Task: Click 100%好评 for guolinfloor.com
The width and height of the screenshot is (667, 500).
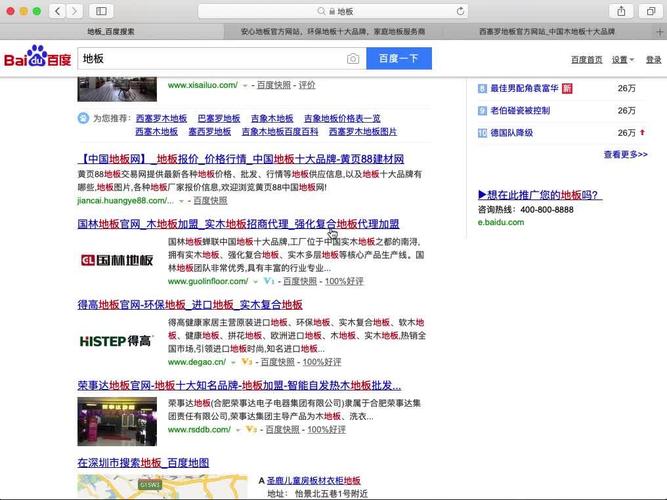Action: (x=344, y=281)
